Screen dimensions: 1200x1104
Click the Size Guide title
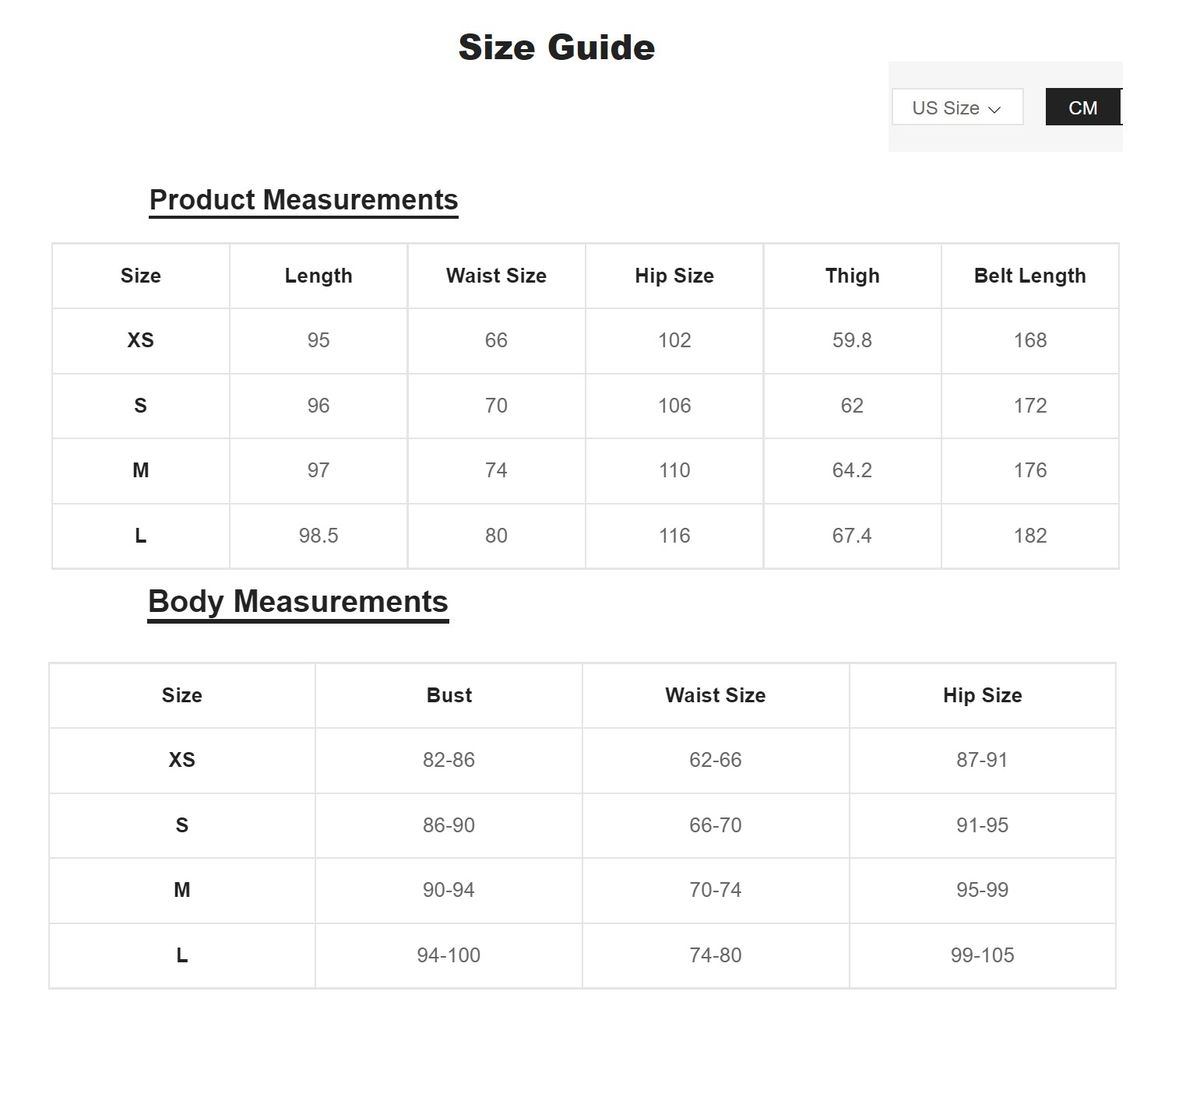point(556,47)
